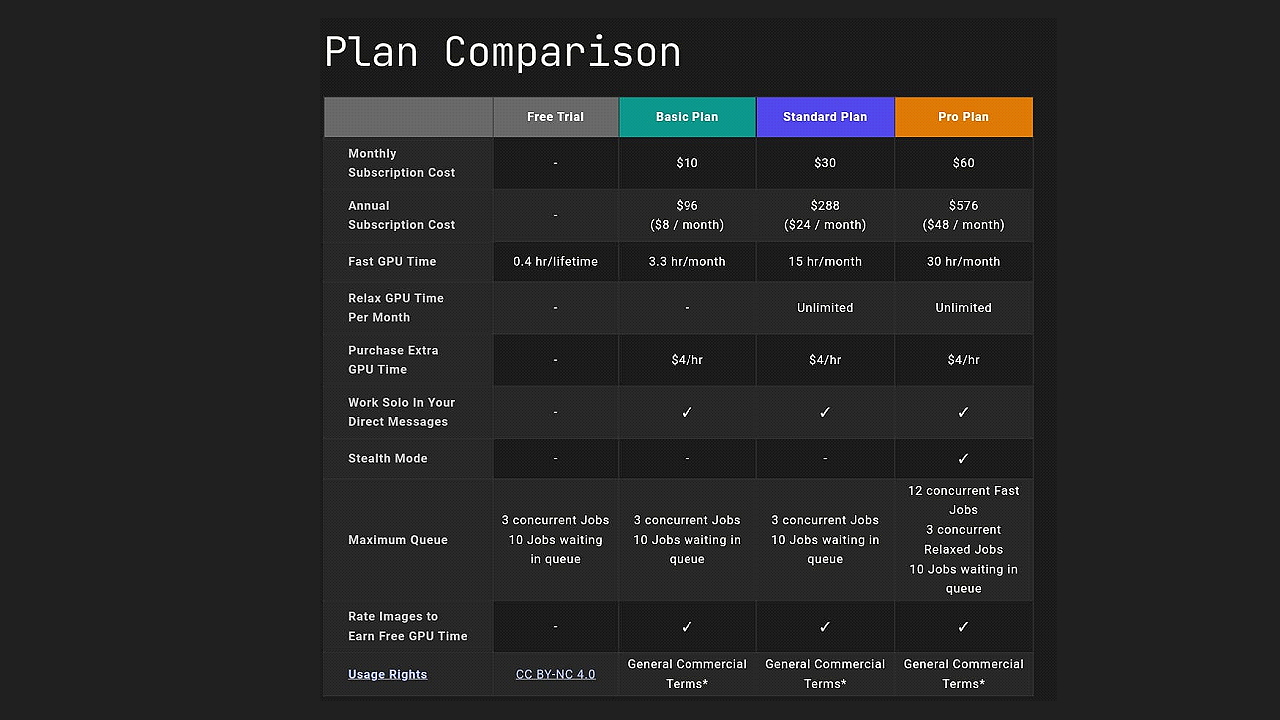Click Standard Plan checkmark in Rate Images row
Viewport: 1280px width, 720px height.
click(x=825, y=626)
